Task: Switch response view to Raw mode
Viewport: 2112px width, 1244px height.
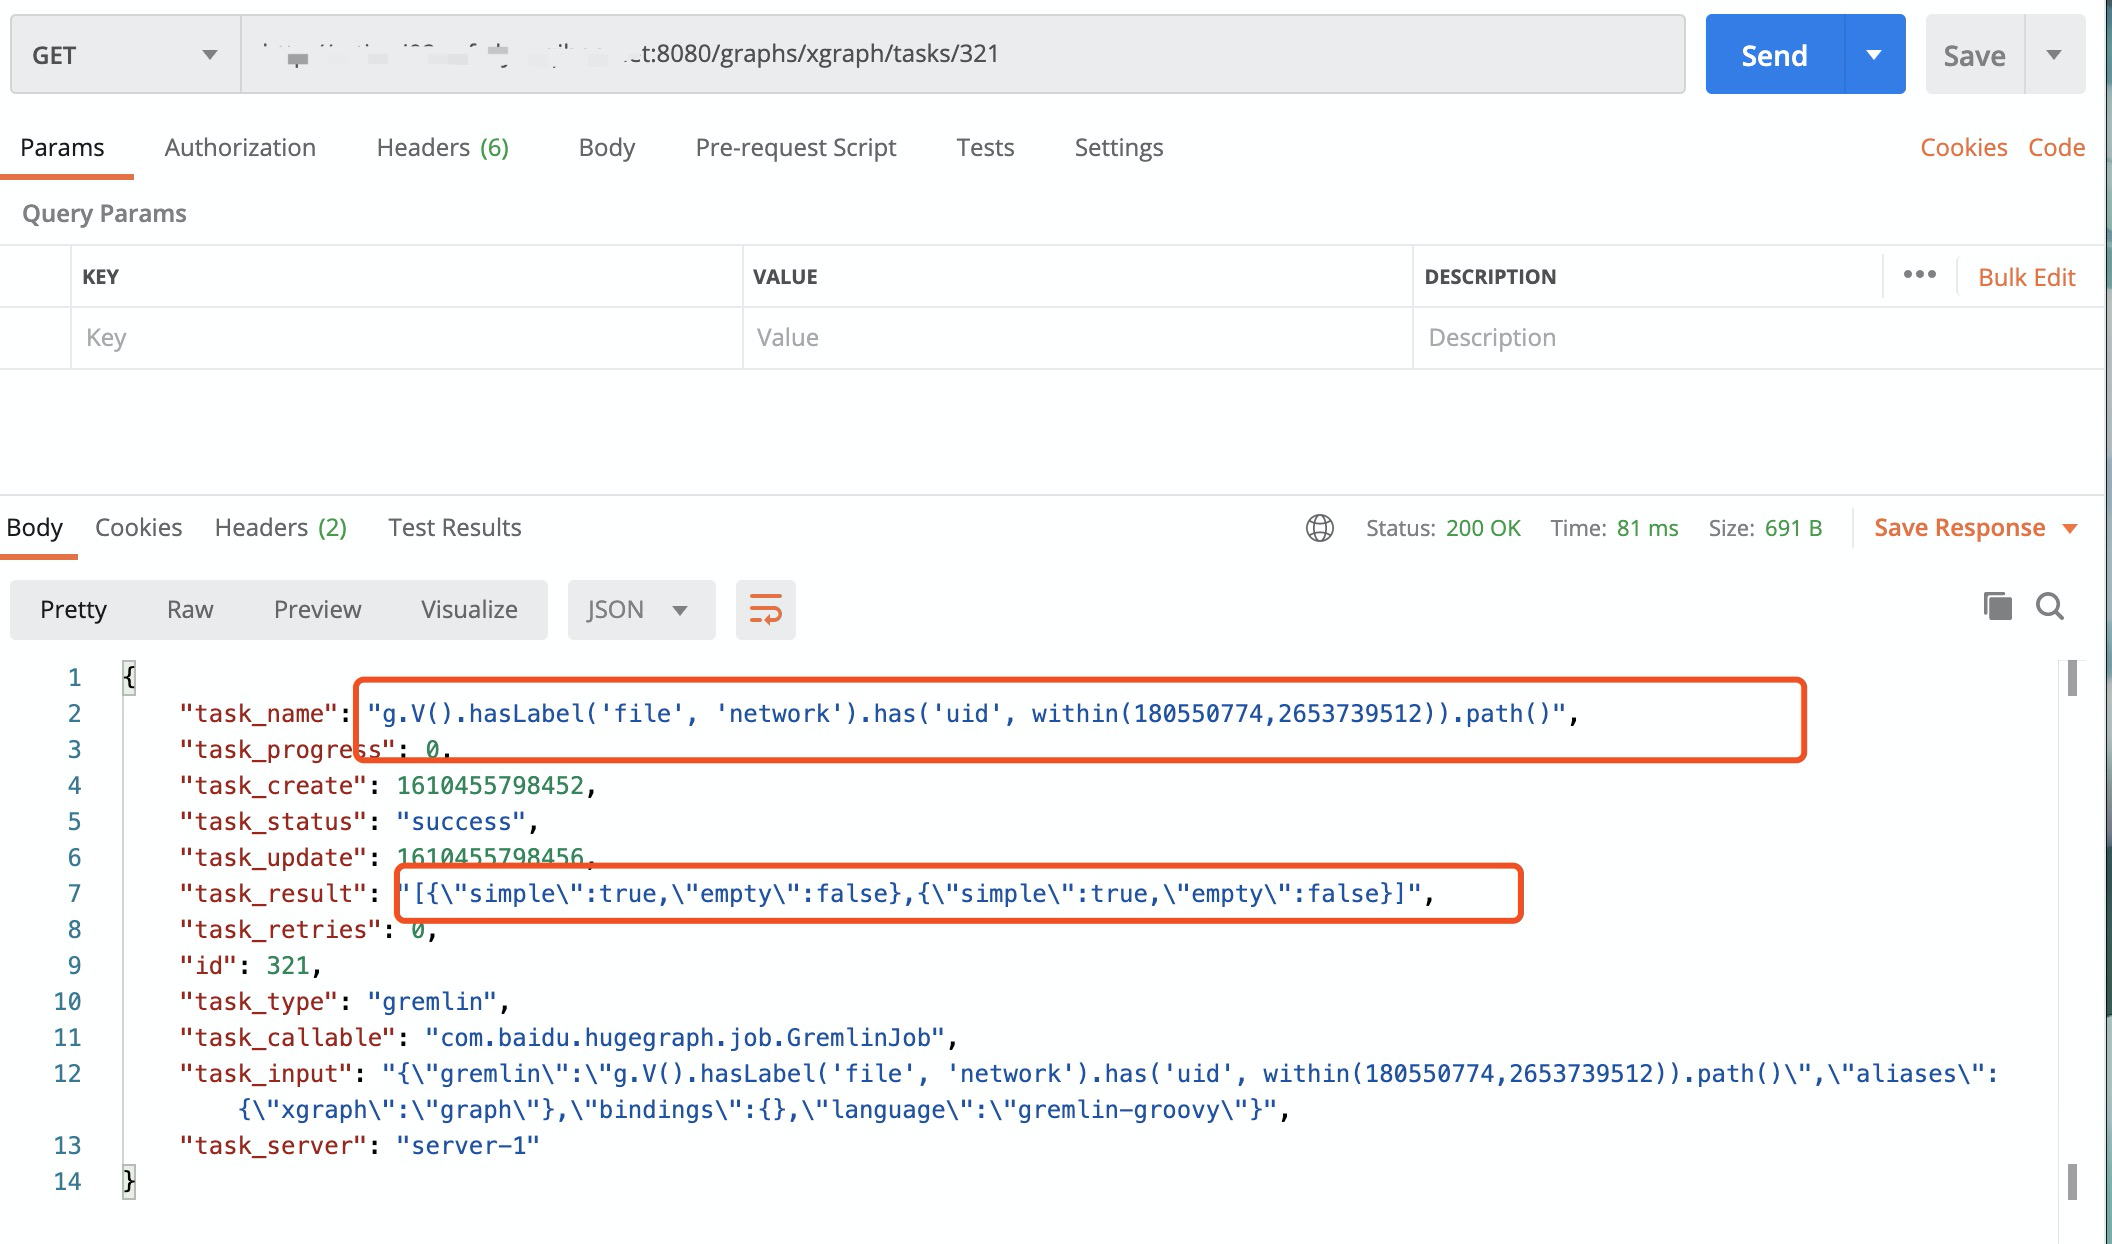Action: pos(189,609)
